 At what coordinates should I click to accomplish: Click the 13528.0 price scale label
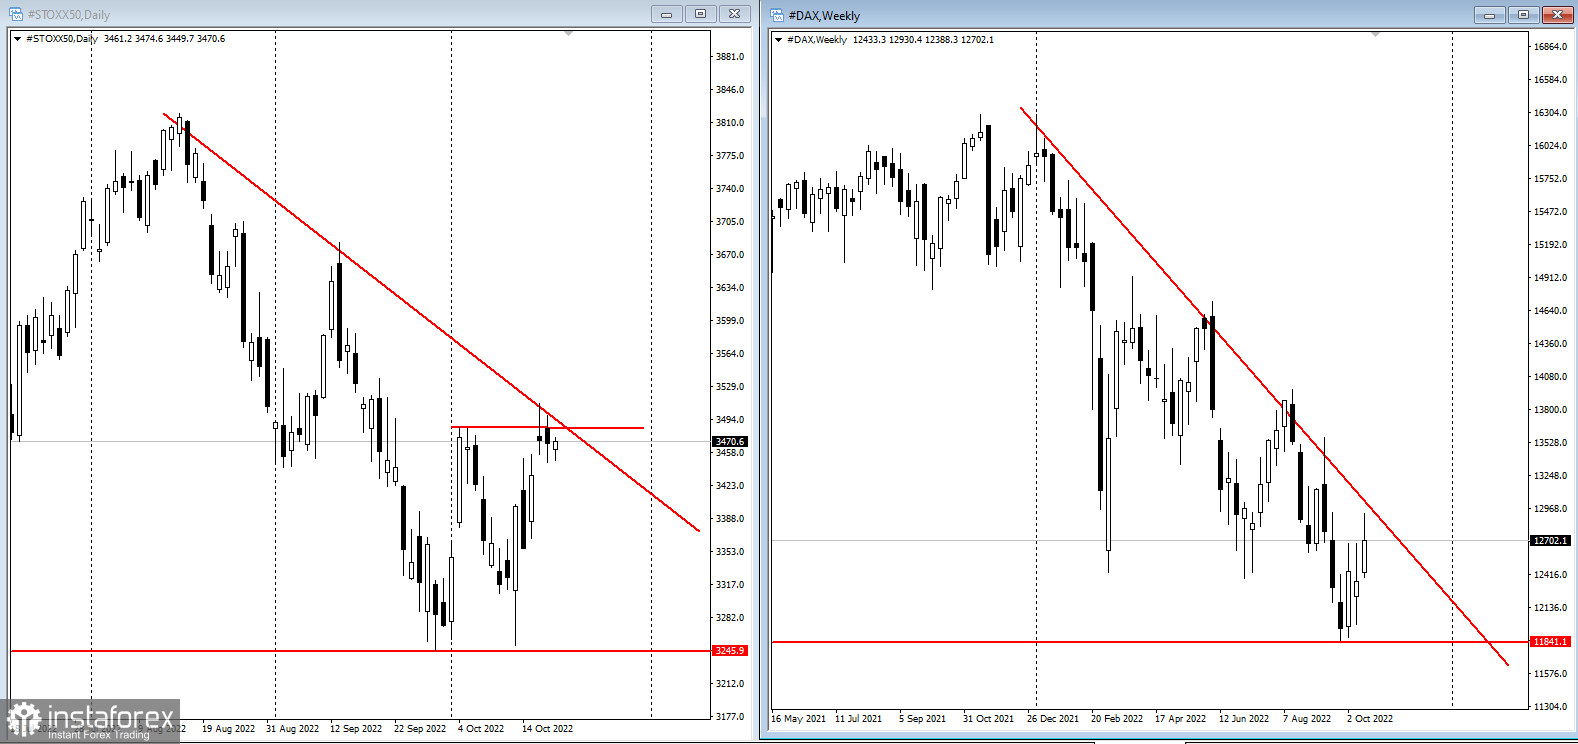tap(1550, 443)
